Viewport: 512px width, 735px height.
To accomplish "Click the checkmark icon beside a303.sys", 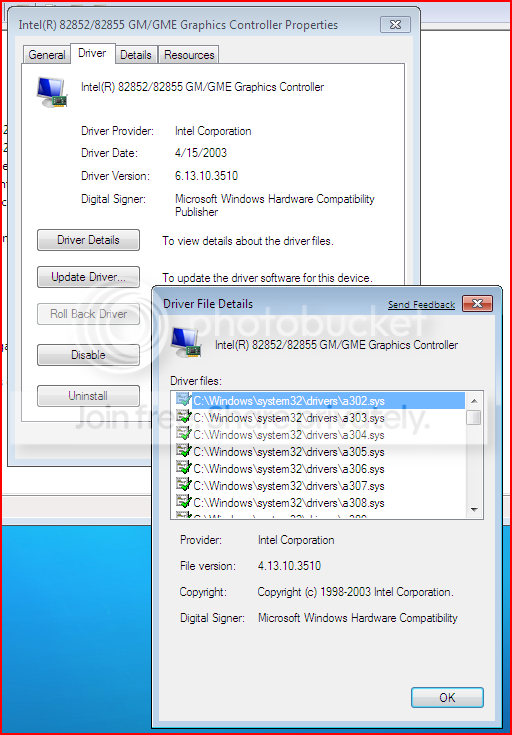I will click(x=184, y=417).
